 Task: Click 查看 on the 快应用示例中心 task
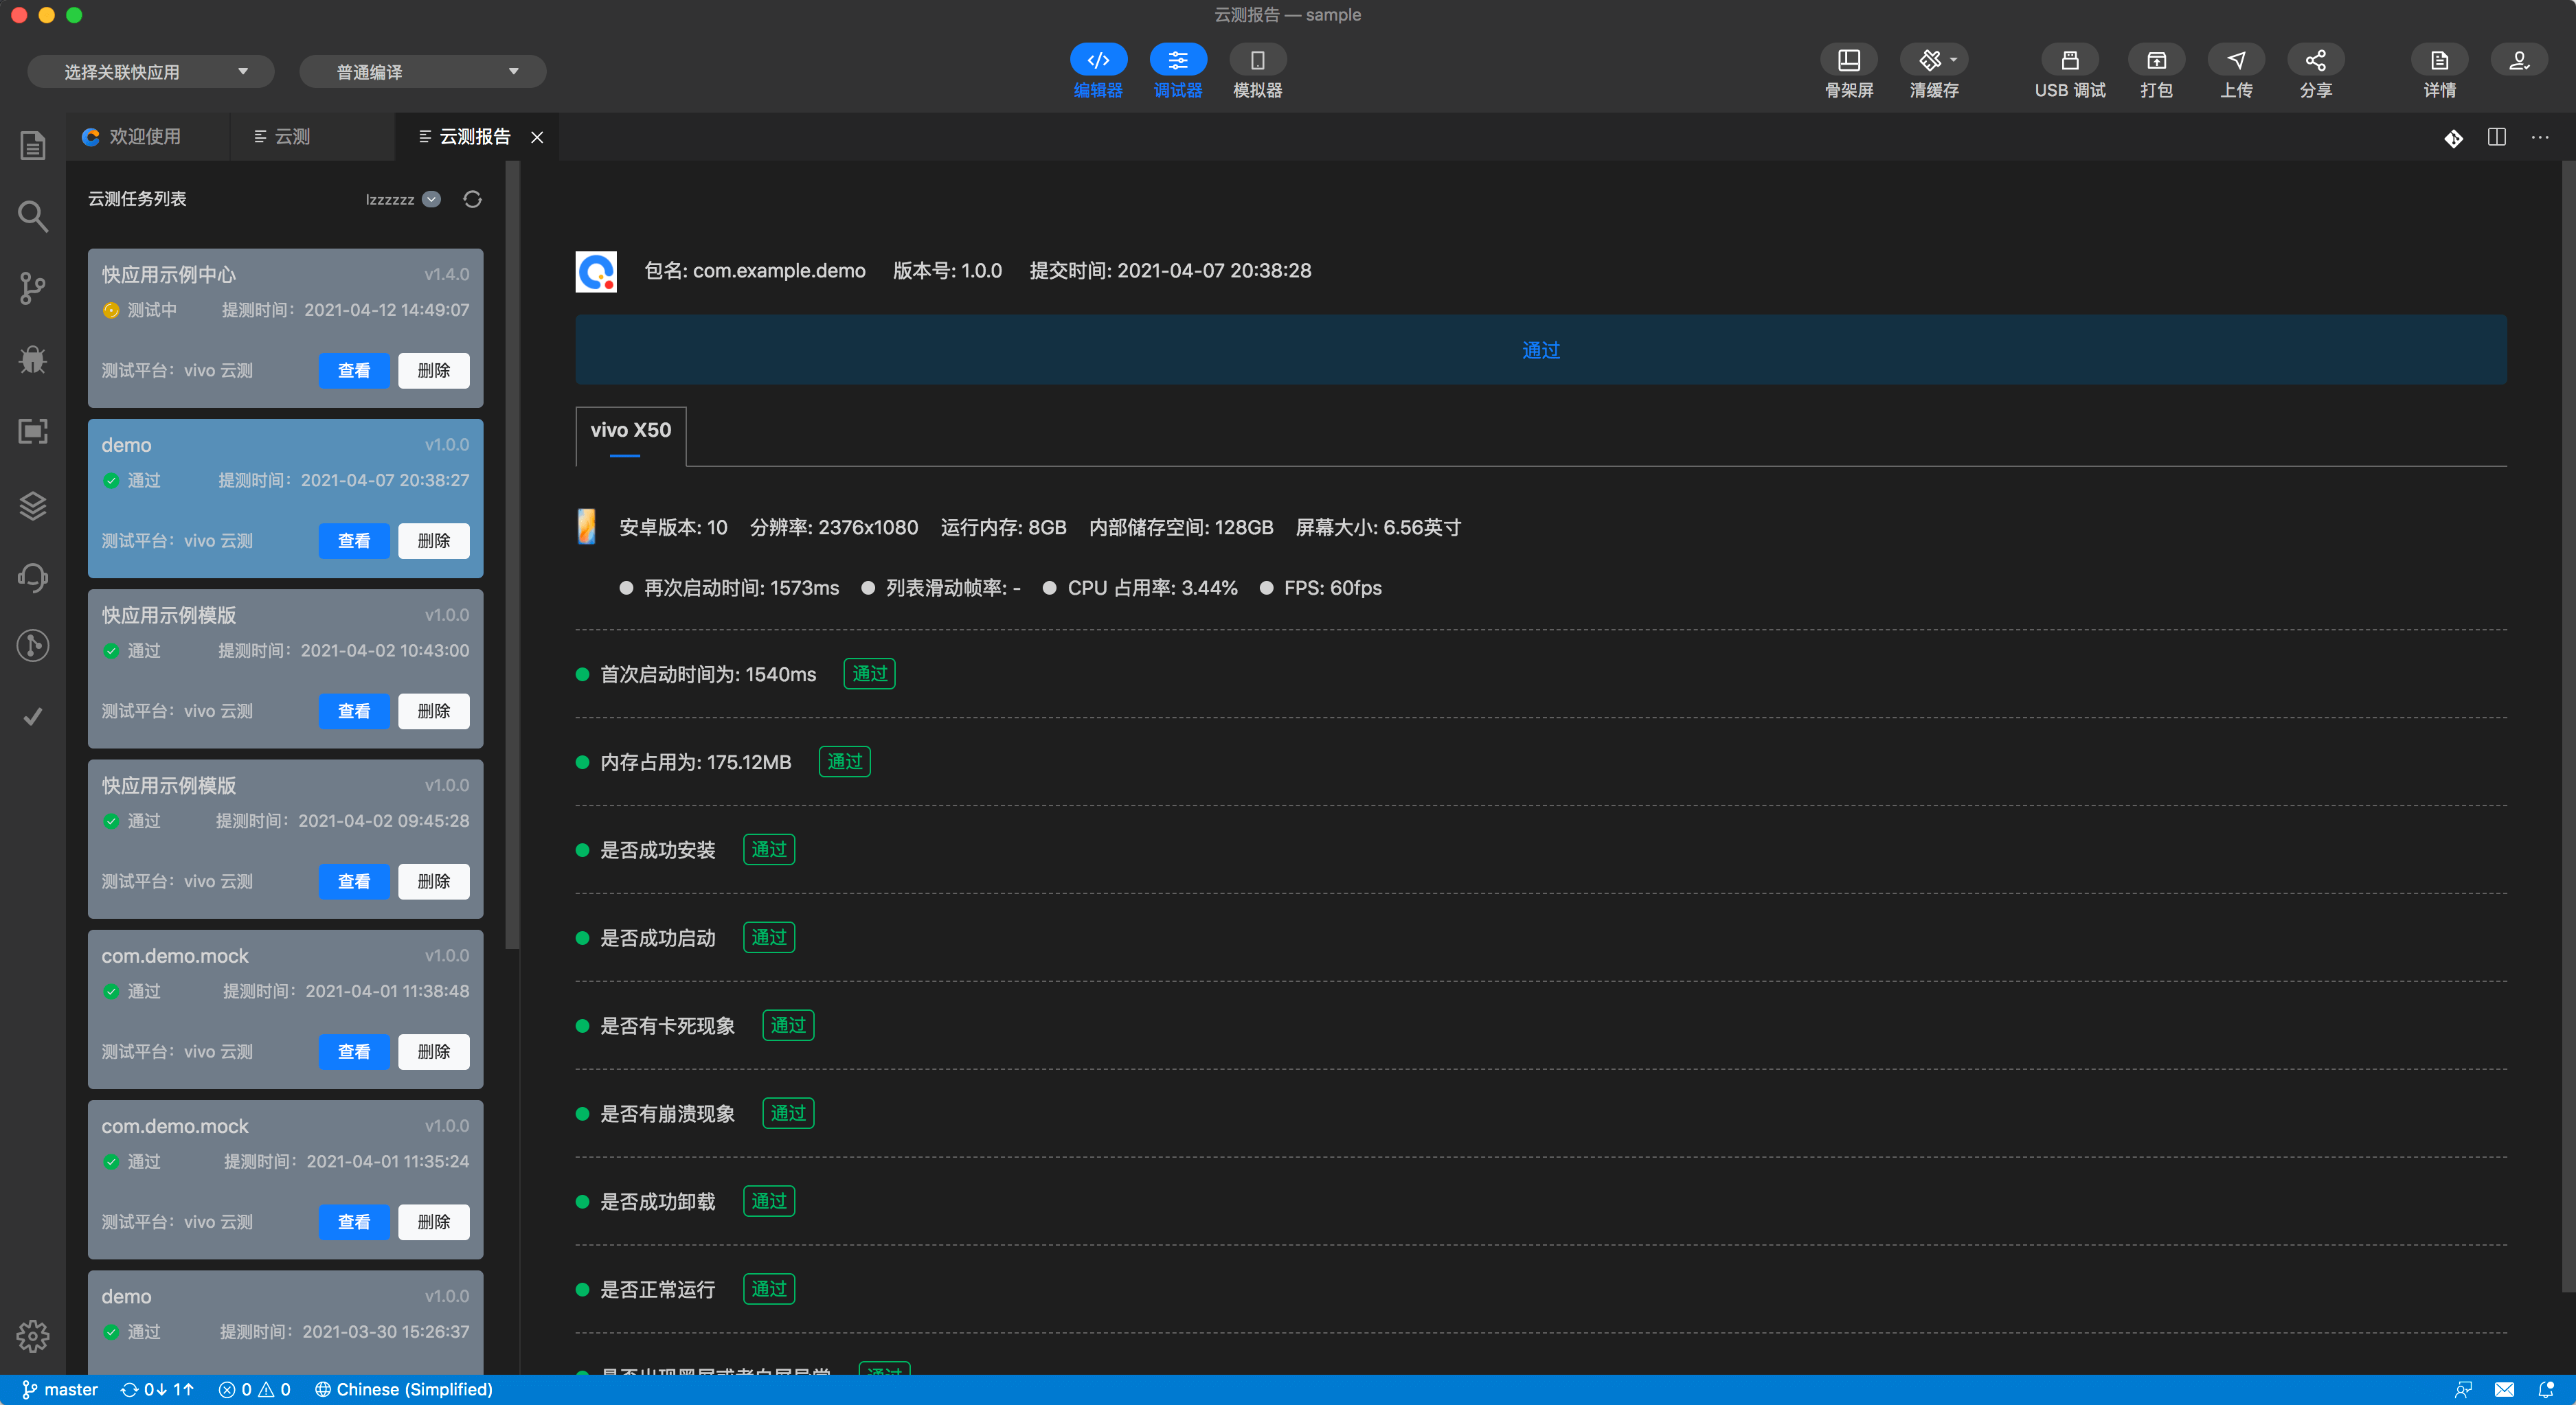coord(354,371)
